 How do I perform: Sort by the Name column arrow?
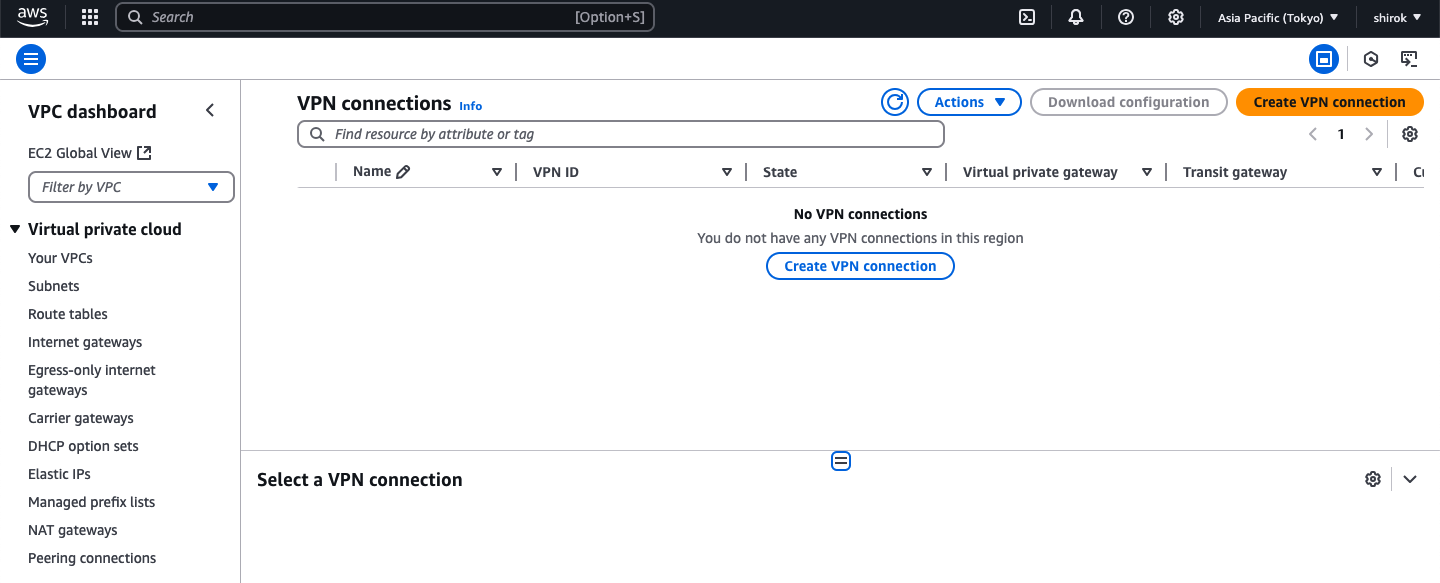pyautogui.click(x=497, y=172)
